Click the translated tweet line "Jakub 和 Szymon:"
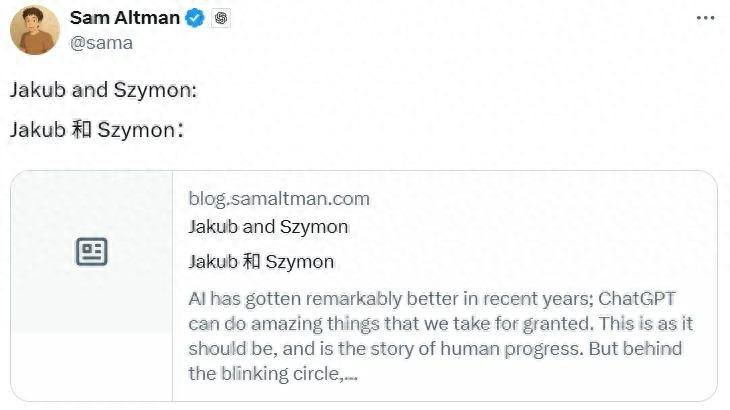 96,130
